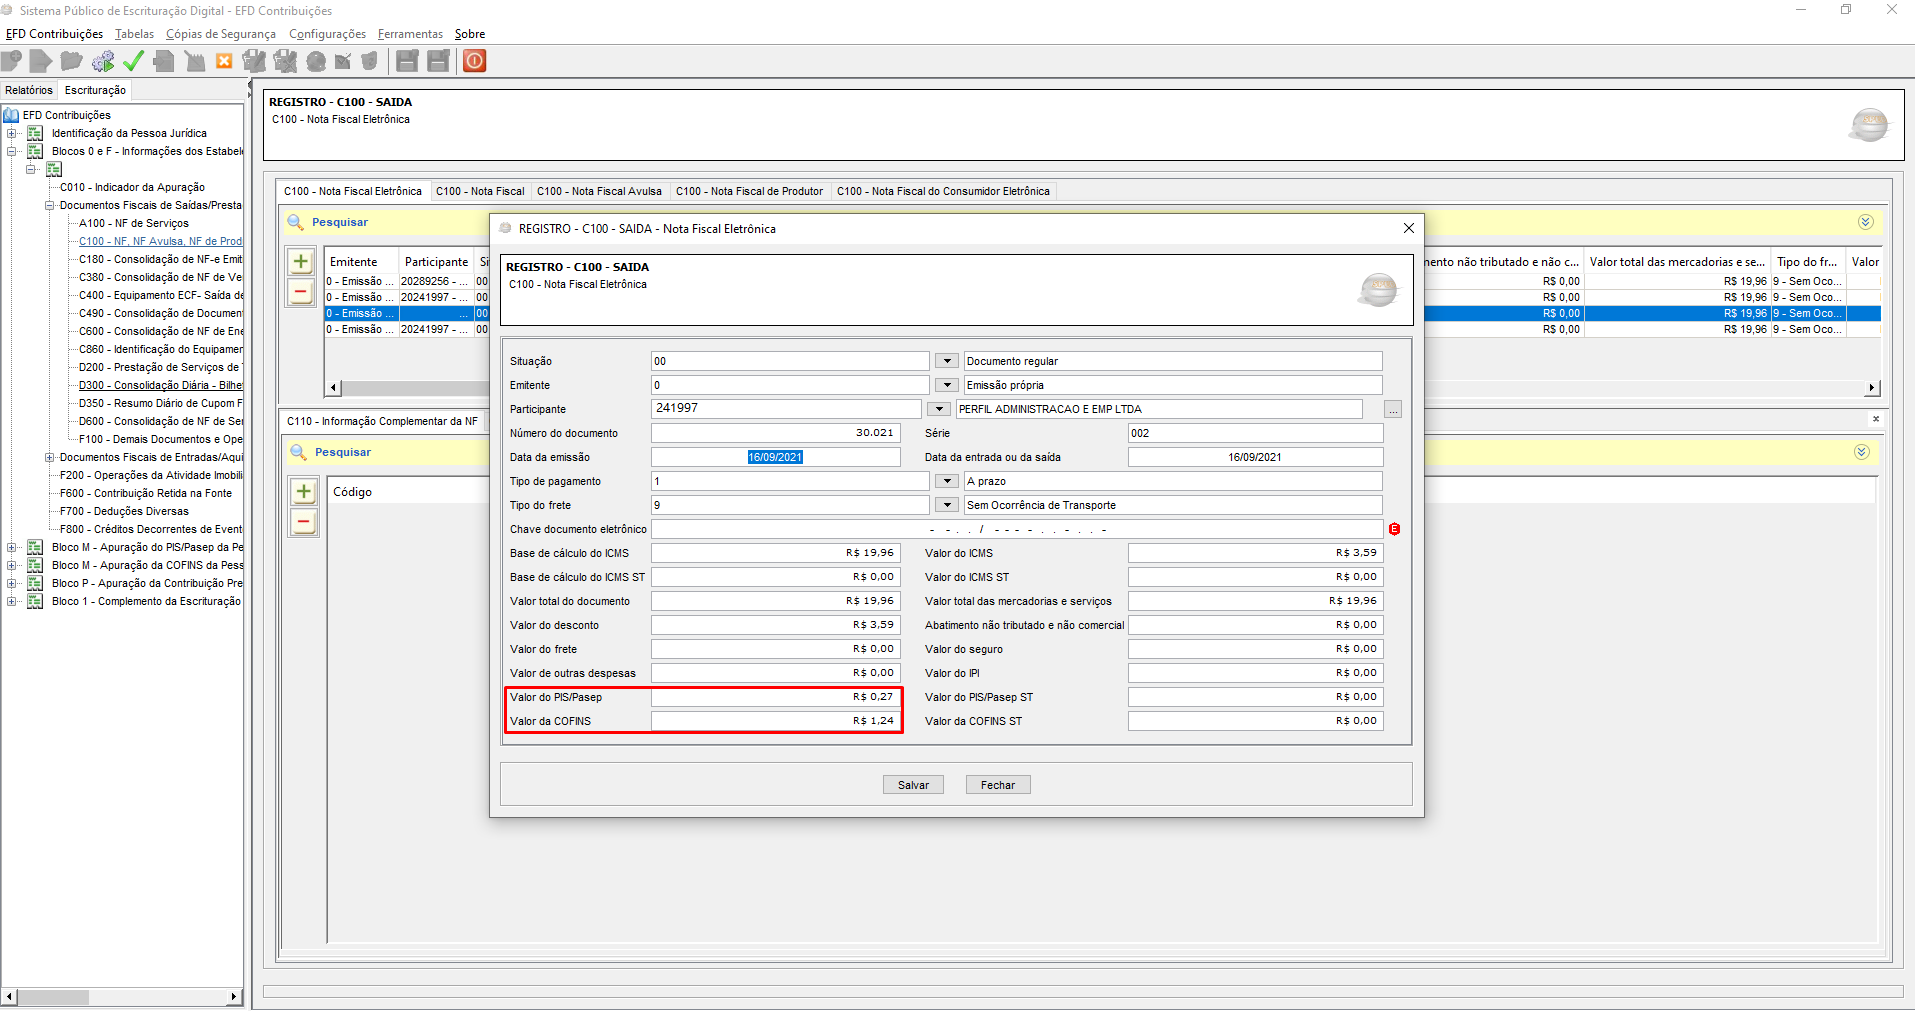Click the Fechar button

[x=997, y=785]
